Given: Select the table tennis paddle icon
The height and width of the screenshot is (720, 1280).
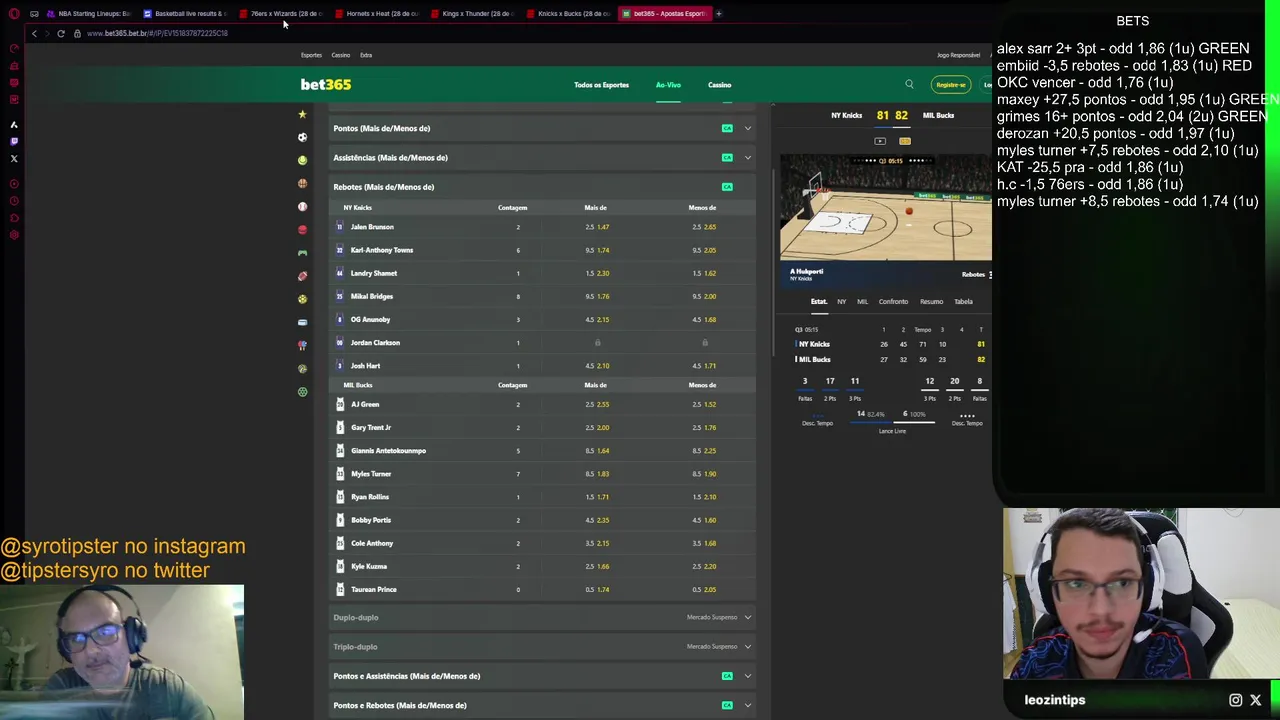Looking at the screenshot, I should [302, 345].
